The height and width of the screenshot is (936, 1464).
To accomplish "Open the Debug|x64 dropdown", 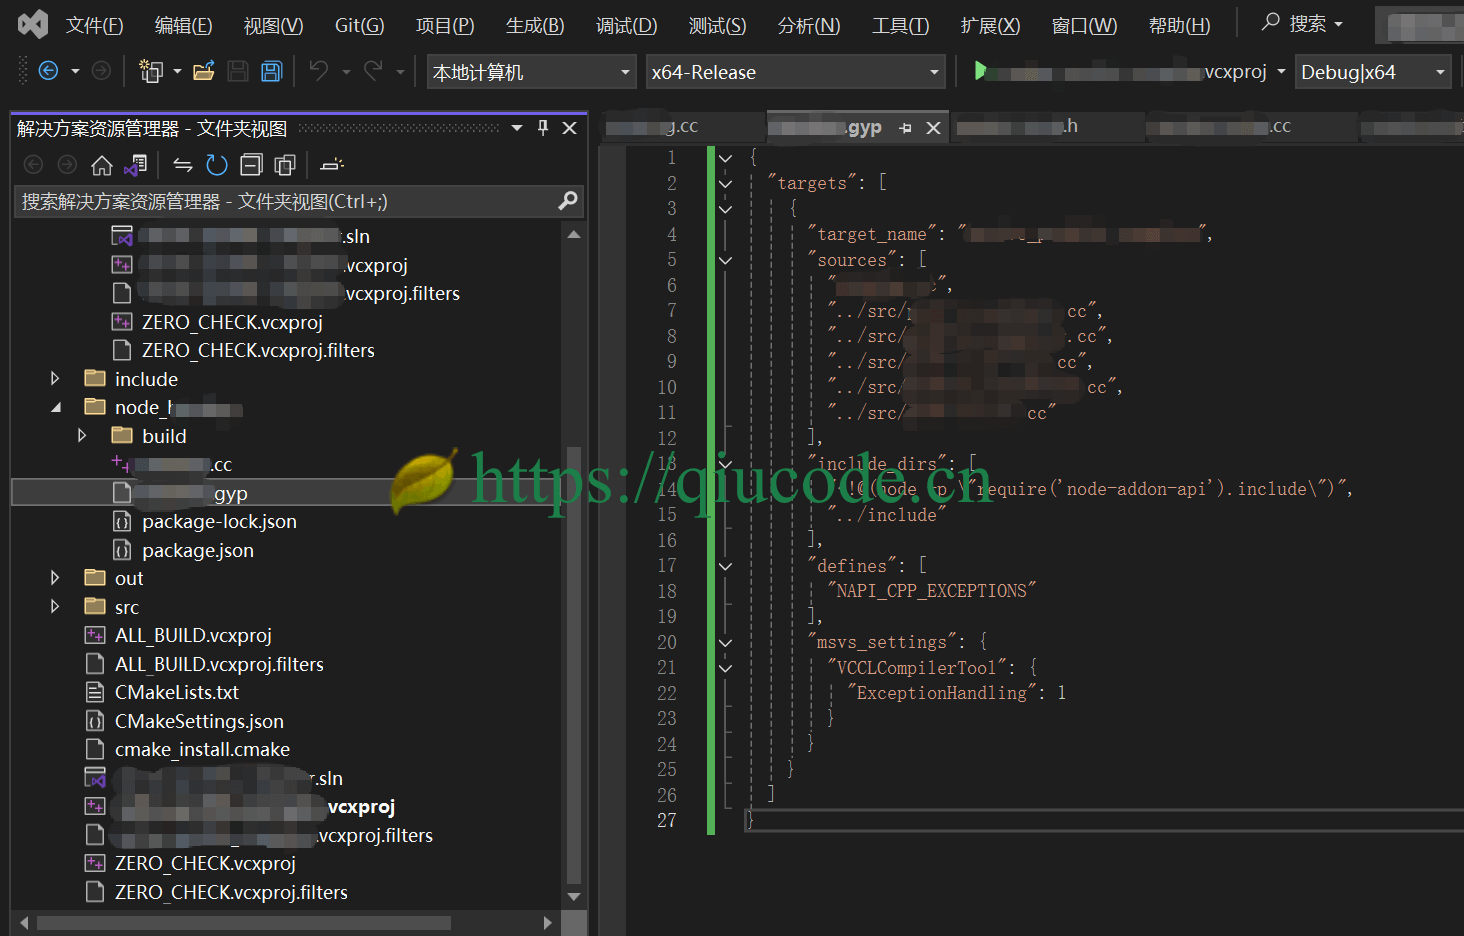I will click(1373, 72).
